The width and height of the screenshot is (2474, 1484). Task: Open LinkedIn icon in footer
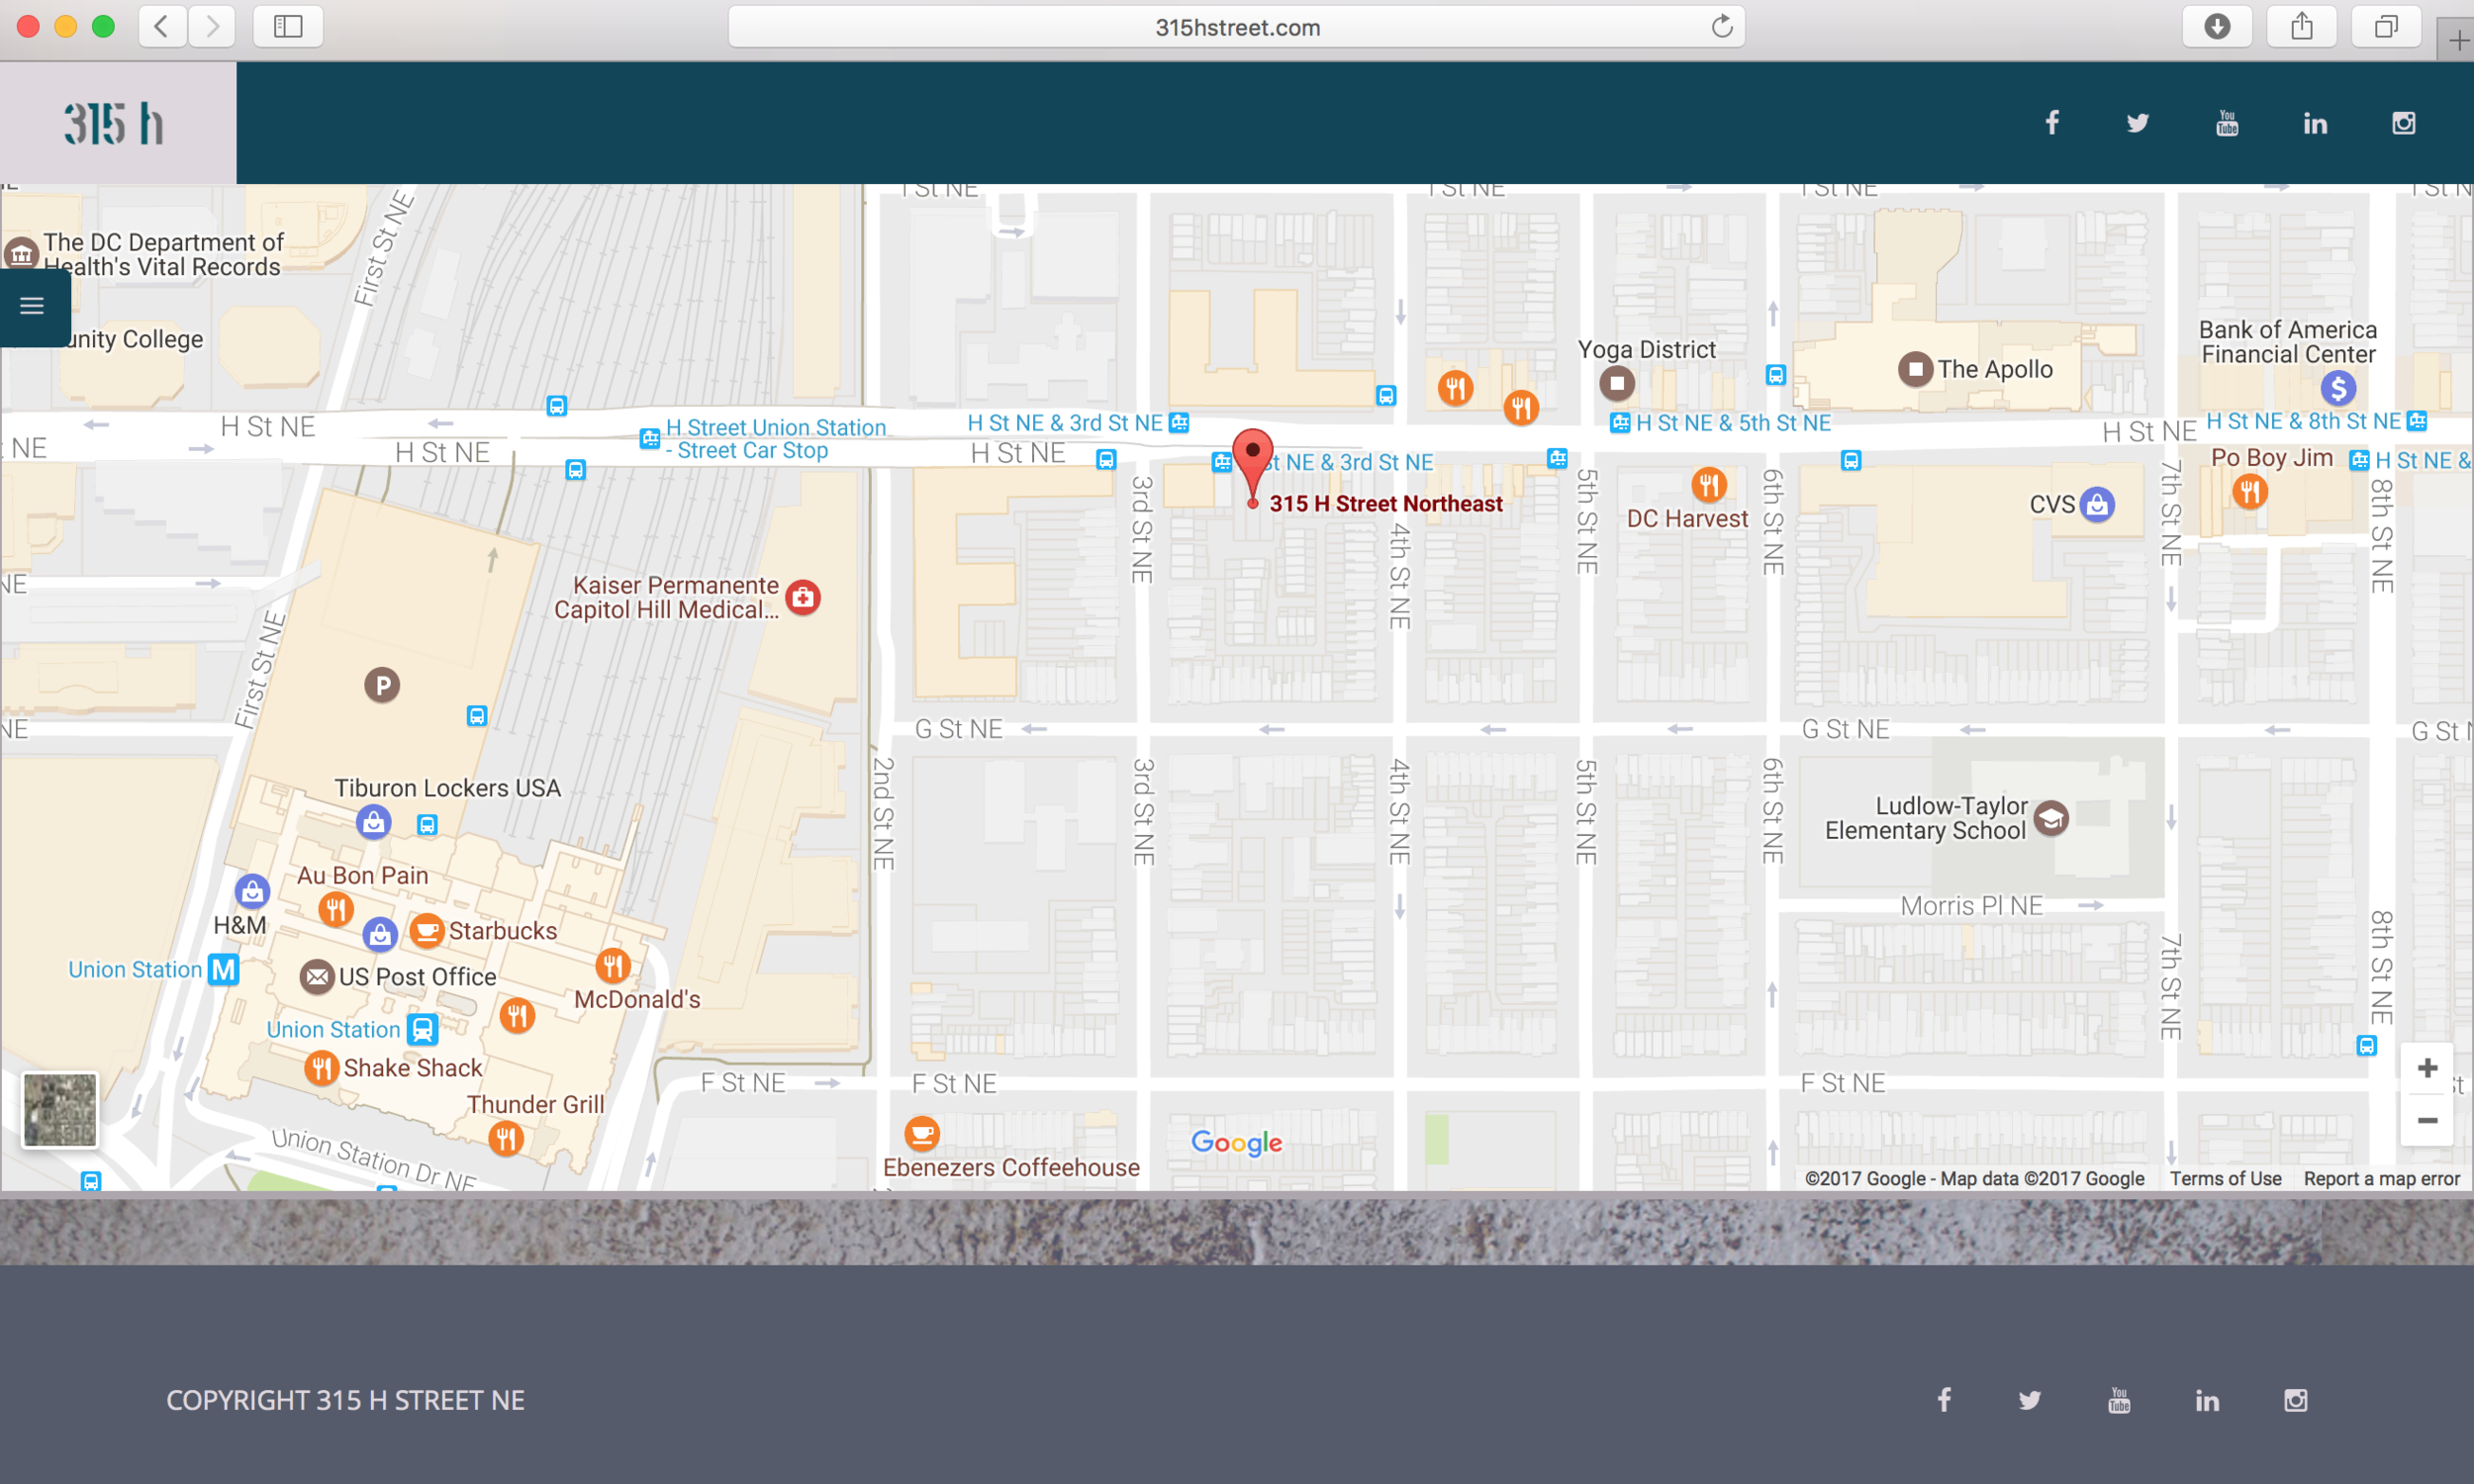2207,1400
